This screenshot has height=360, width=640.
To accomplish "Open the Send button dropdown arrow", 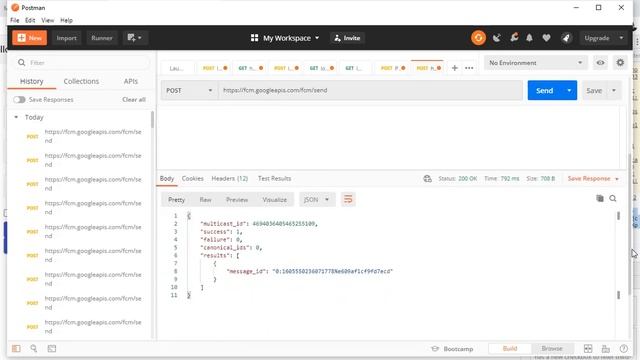I will click(569, 90).
